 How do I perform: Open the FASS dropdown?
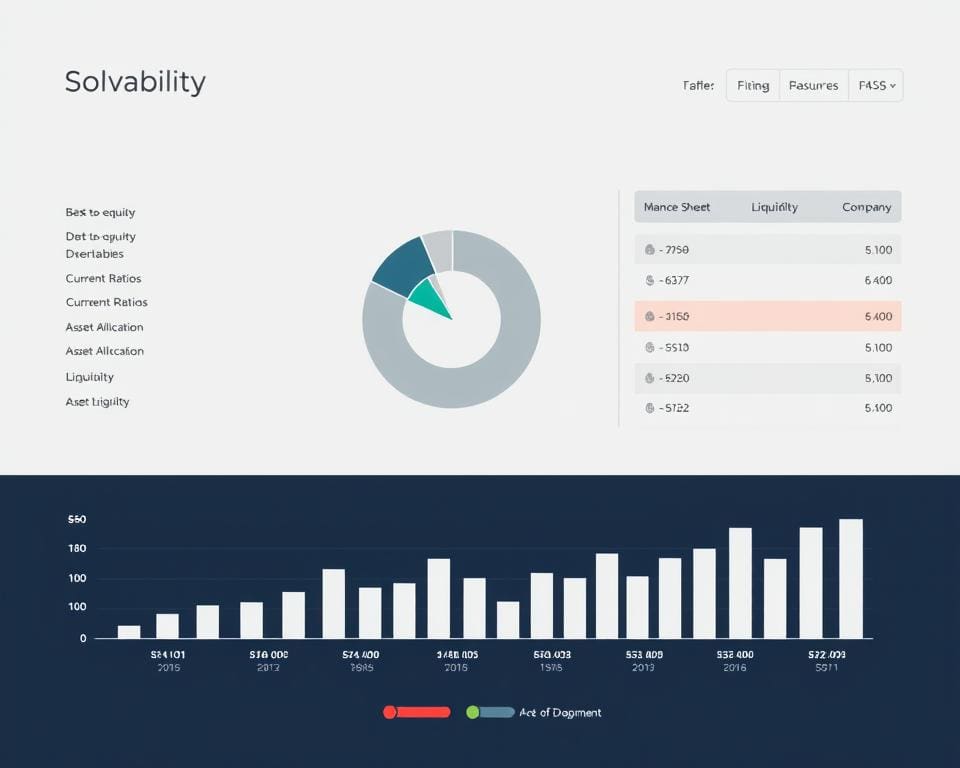[876, 86]
